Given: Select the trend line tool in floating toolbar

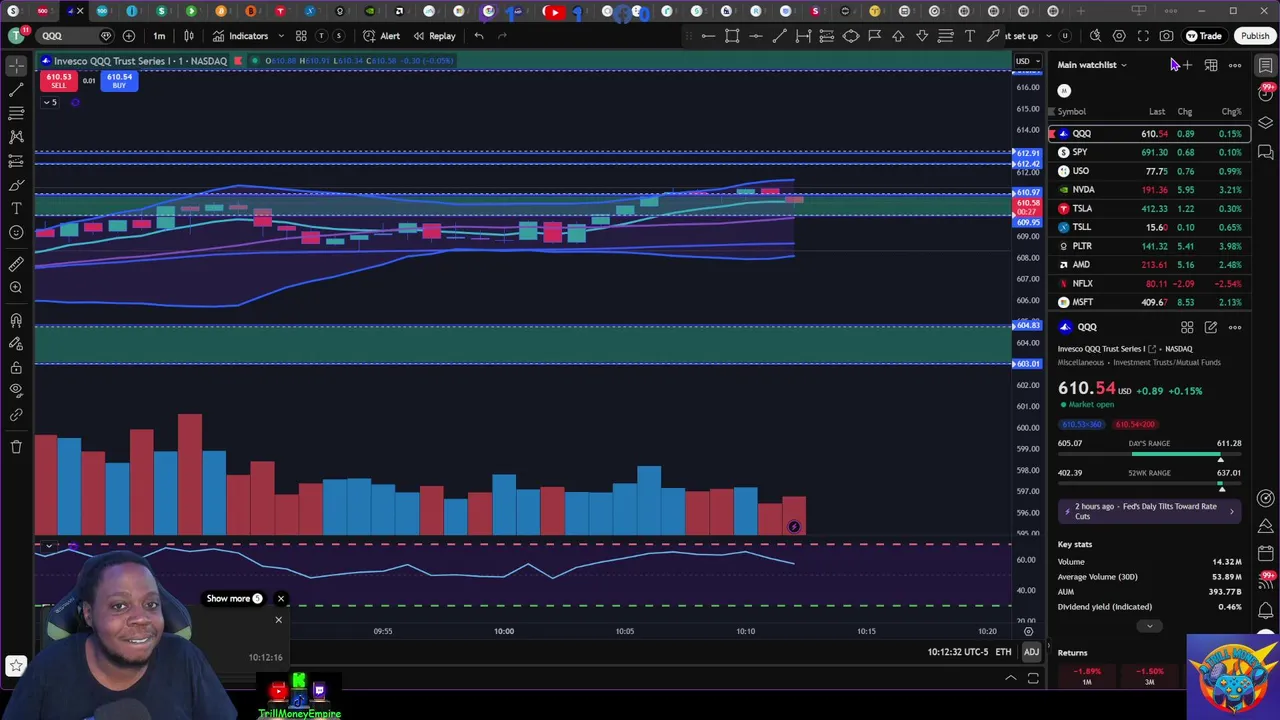Looking at the screenshot, I should (x=779, y=36).
